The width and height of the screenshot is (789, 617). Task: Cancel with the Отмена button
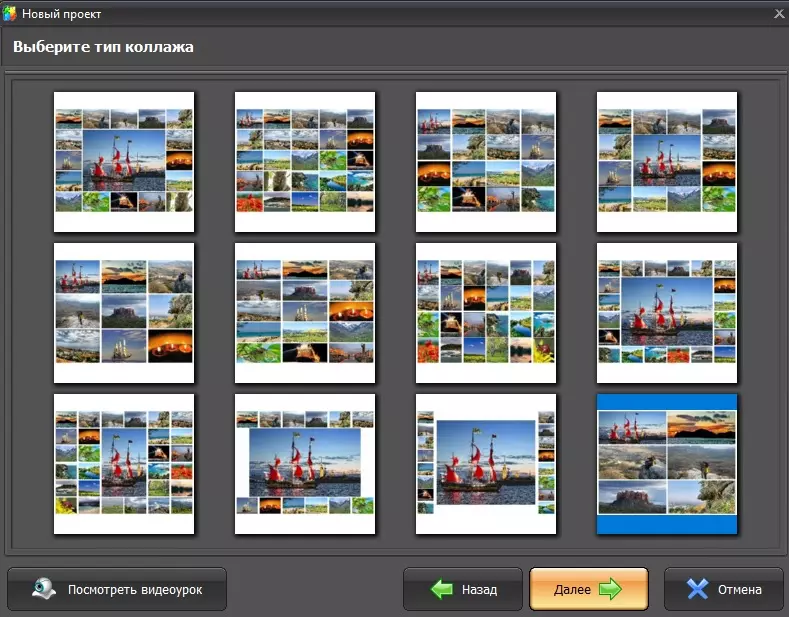724,589
